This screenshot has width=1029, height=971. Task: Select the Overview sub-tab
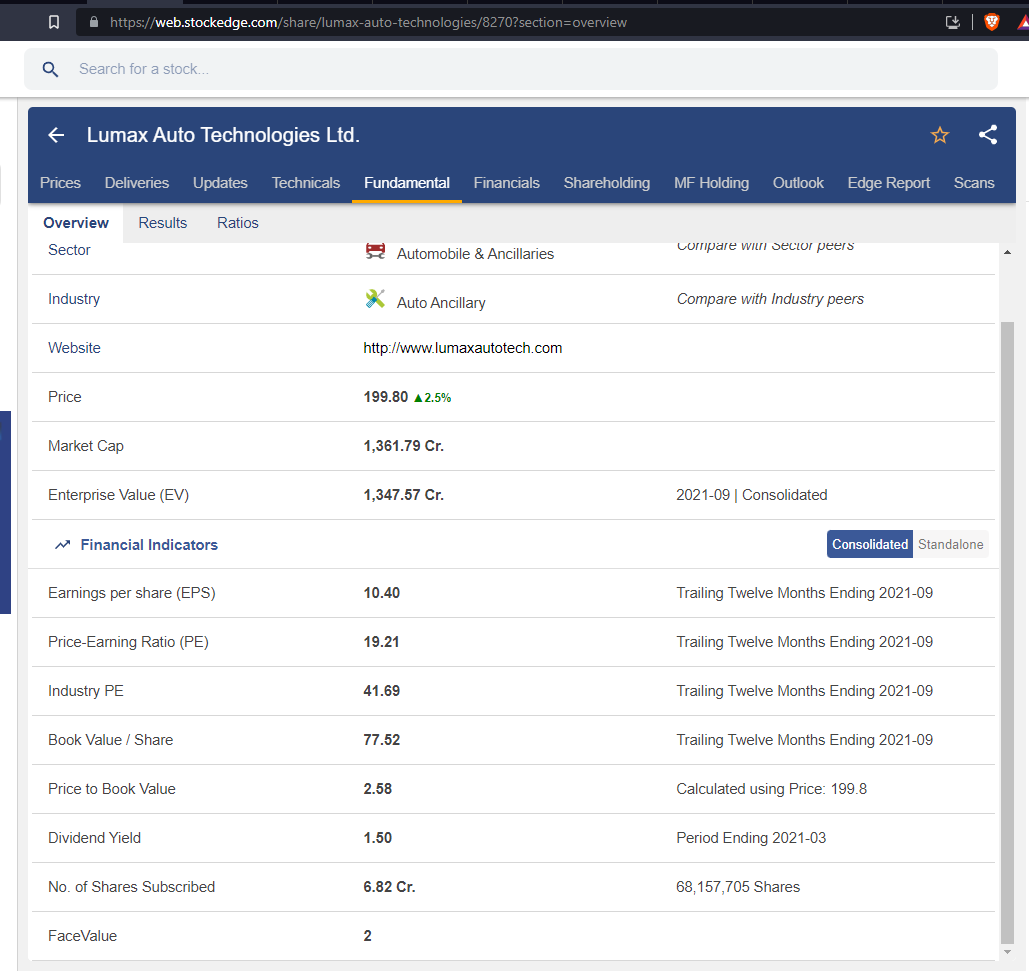[75, 223]
